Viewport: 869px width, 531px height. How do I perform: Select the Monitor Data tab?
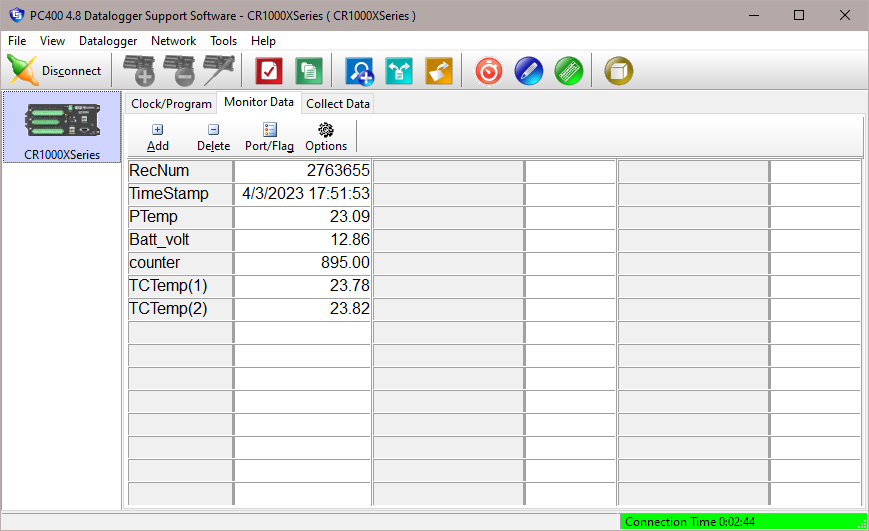[x=259, y=103]
